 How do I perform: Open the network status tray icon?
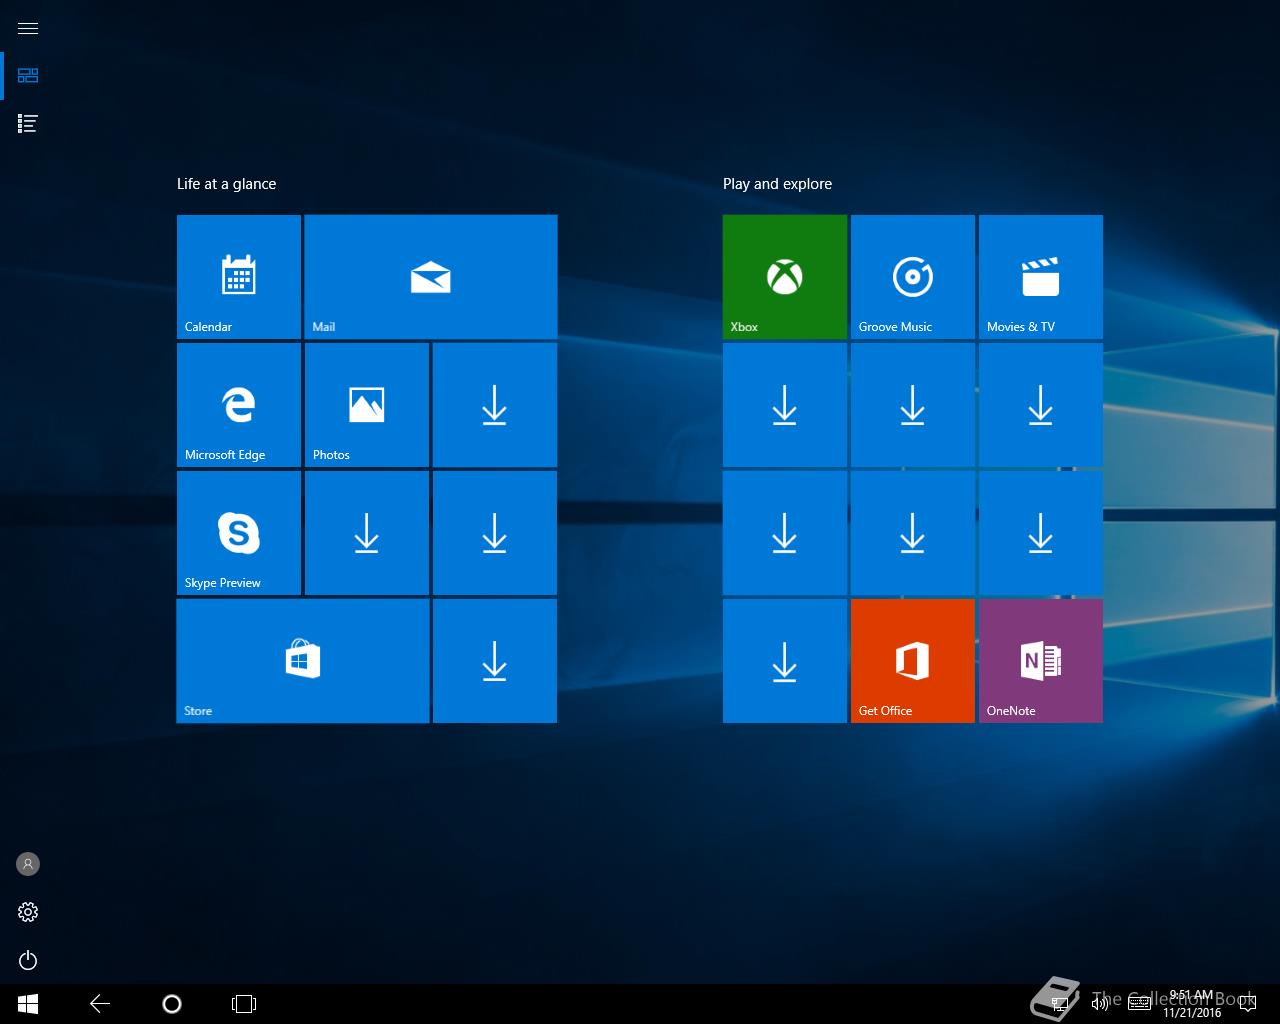[1060, 1004]
